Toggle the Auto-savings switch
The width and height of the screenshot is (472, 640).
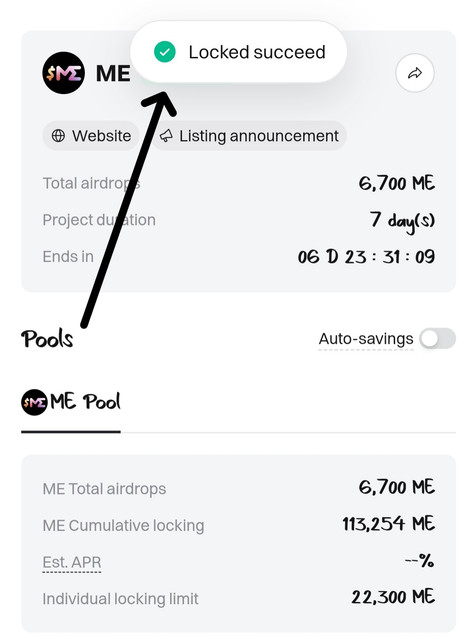[x=438, y=338]
